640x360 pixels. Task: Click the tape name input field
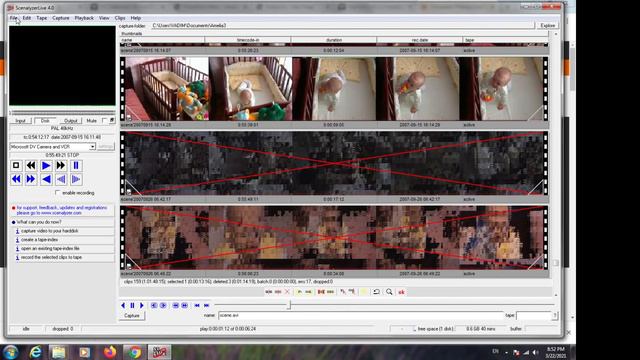pyautogui.click(x=534, y=316)
